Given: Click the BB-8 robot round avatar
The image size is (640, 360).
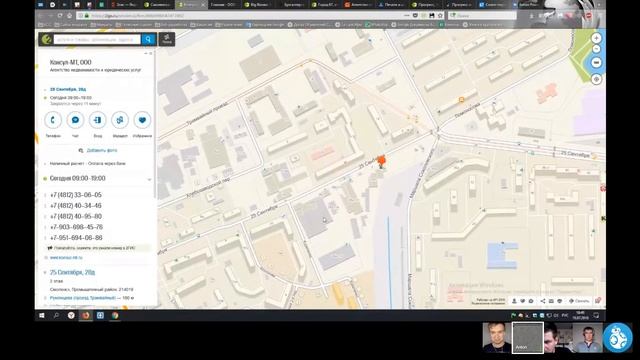Looking at the screenshot, I should pos(618,337).
